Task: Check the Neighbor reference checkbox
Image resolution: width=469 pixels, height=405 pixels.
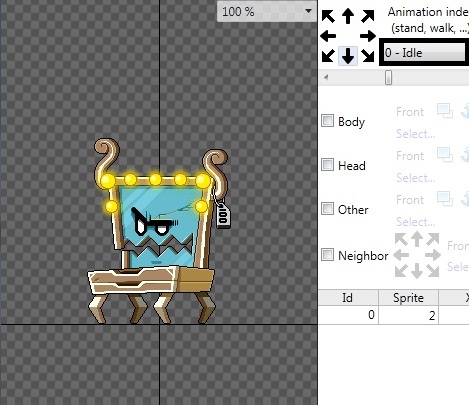Action: pos(327,255)
